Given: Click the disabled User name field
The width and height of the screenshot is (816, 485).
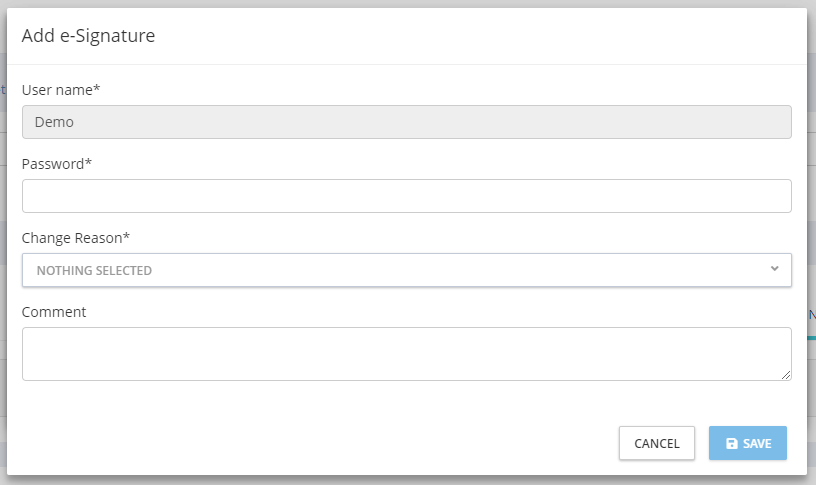Looking at the screenshot, I should point(406,122).
